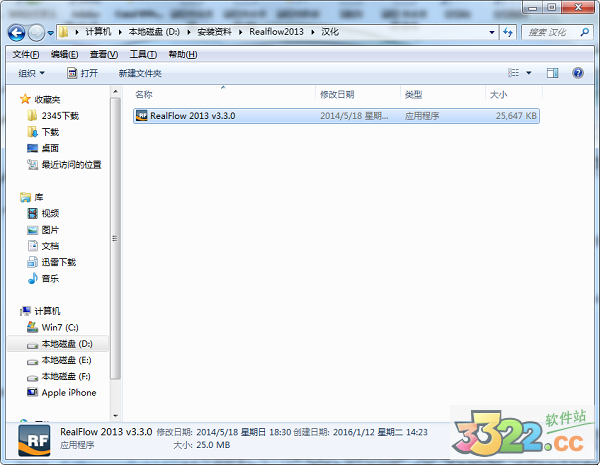Maximize the Explorer window

(x=551, y=7)
